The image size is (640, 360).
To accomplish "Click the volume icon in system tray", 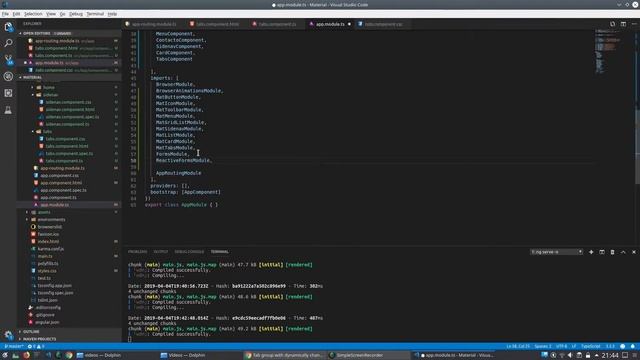I will point(570,356).
